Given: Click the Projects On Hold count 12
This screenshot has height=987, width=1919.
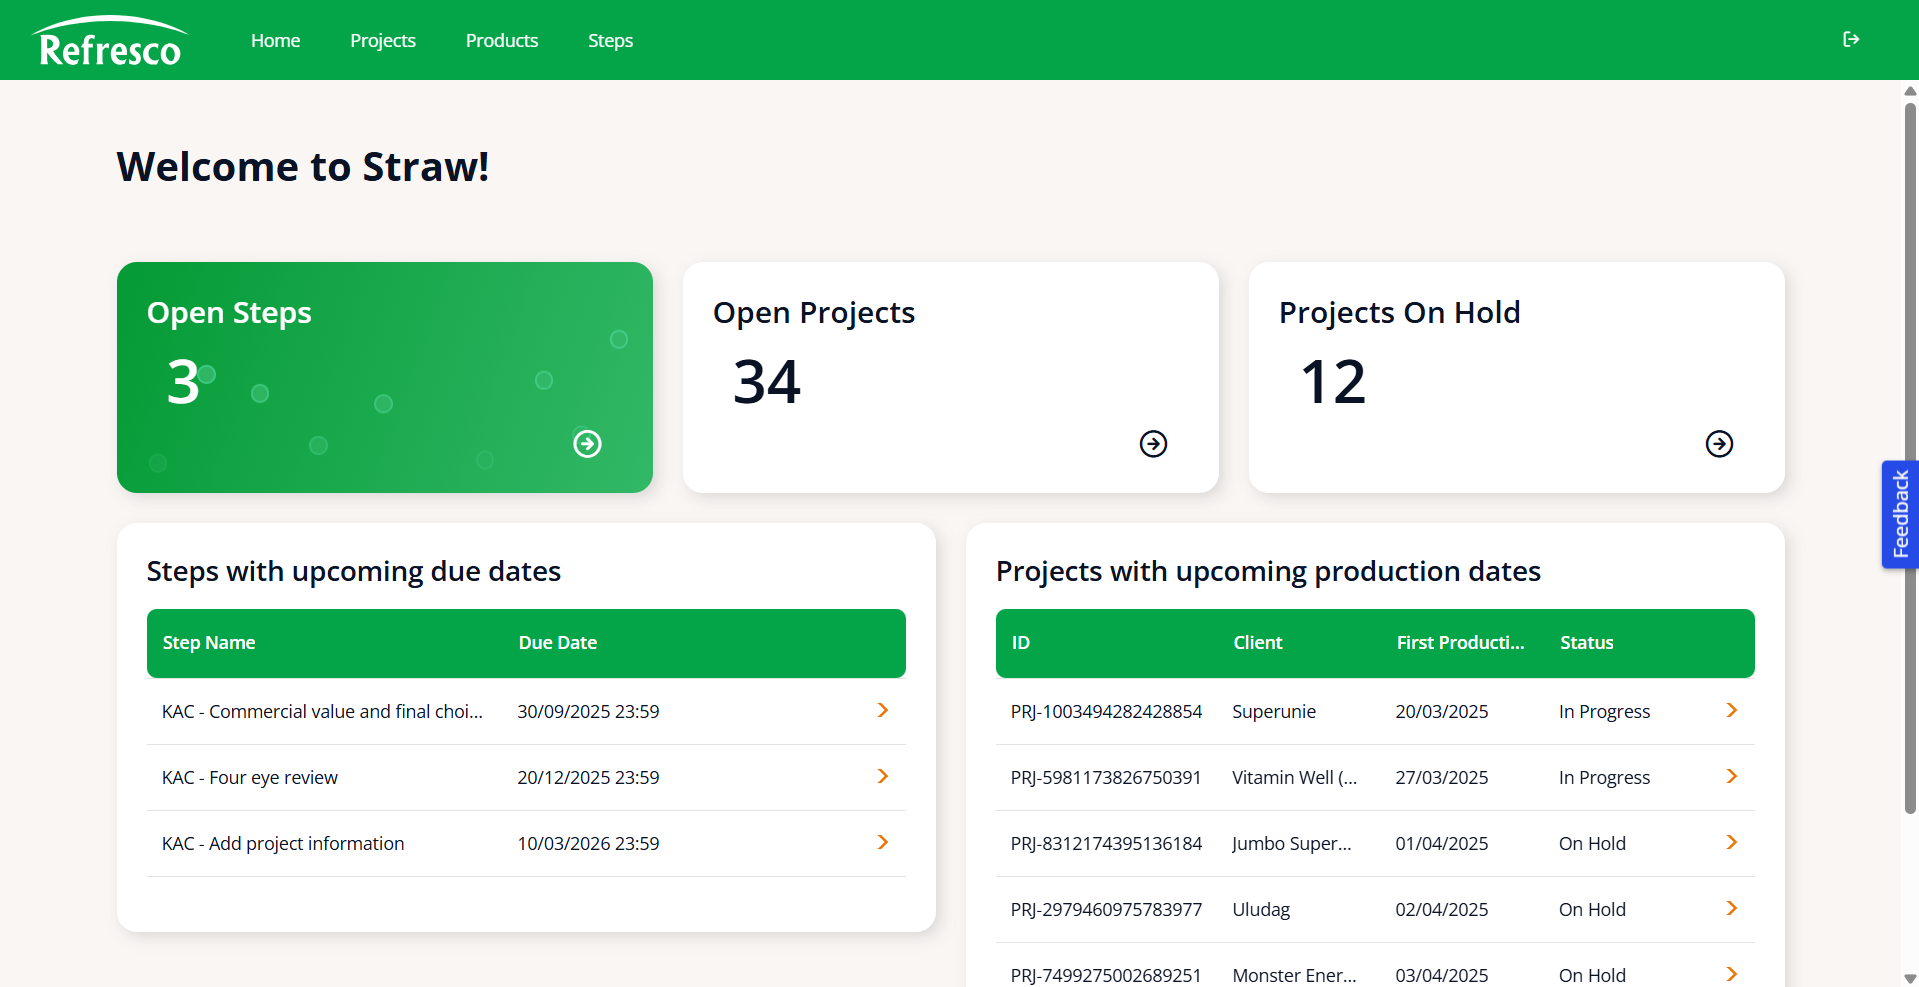Looking at the screenshot, I should [x=1333, y=382].
